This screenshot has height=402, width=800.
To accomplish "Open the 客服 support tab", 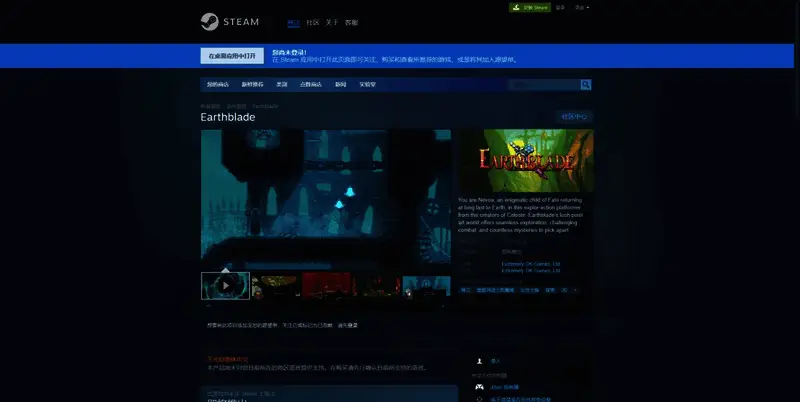I will (x=351, y=22).
